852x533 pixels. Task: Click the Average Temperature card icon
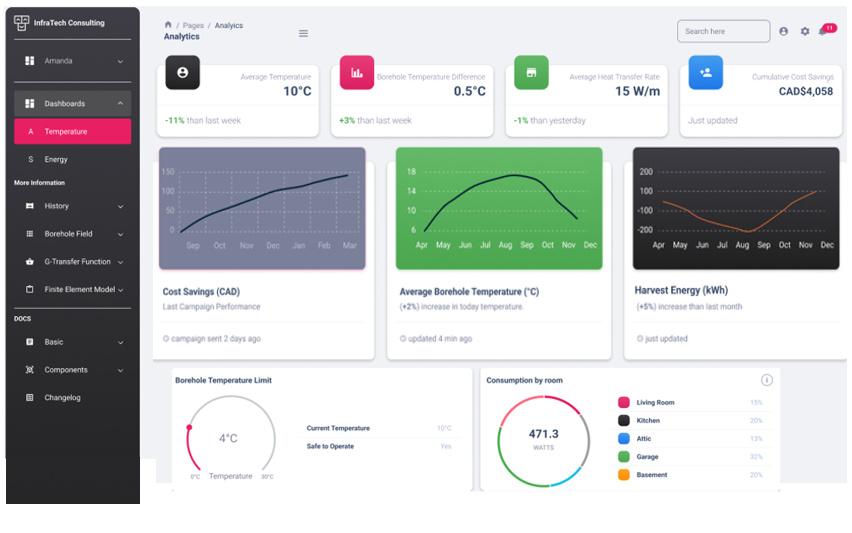tap(182, 73)
